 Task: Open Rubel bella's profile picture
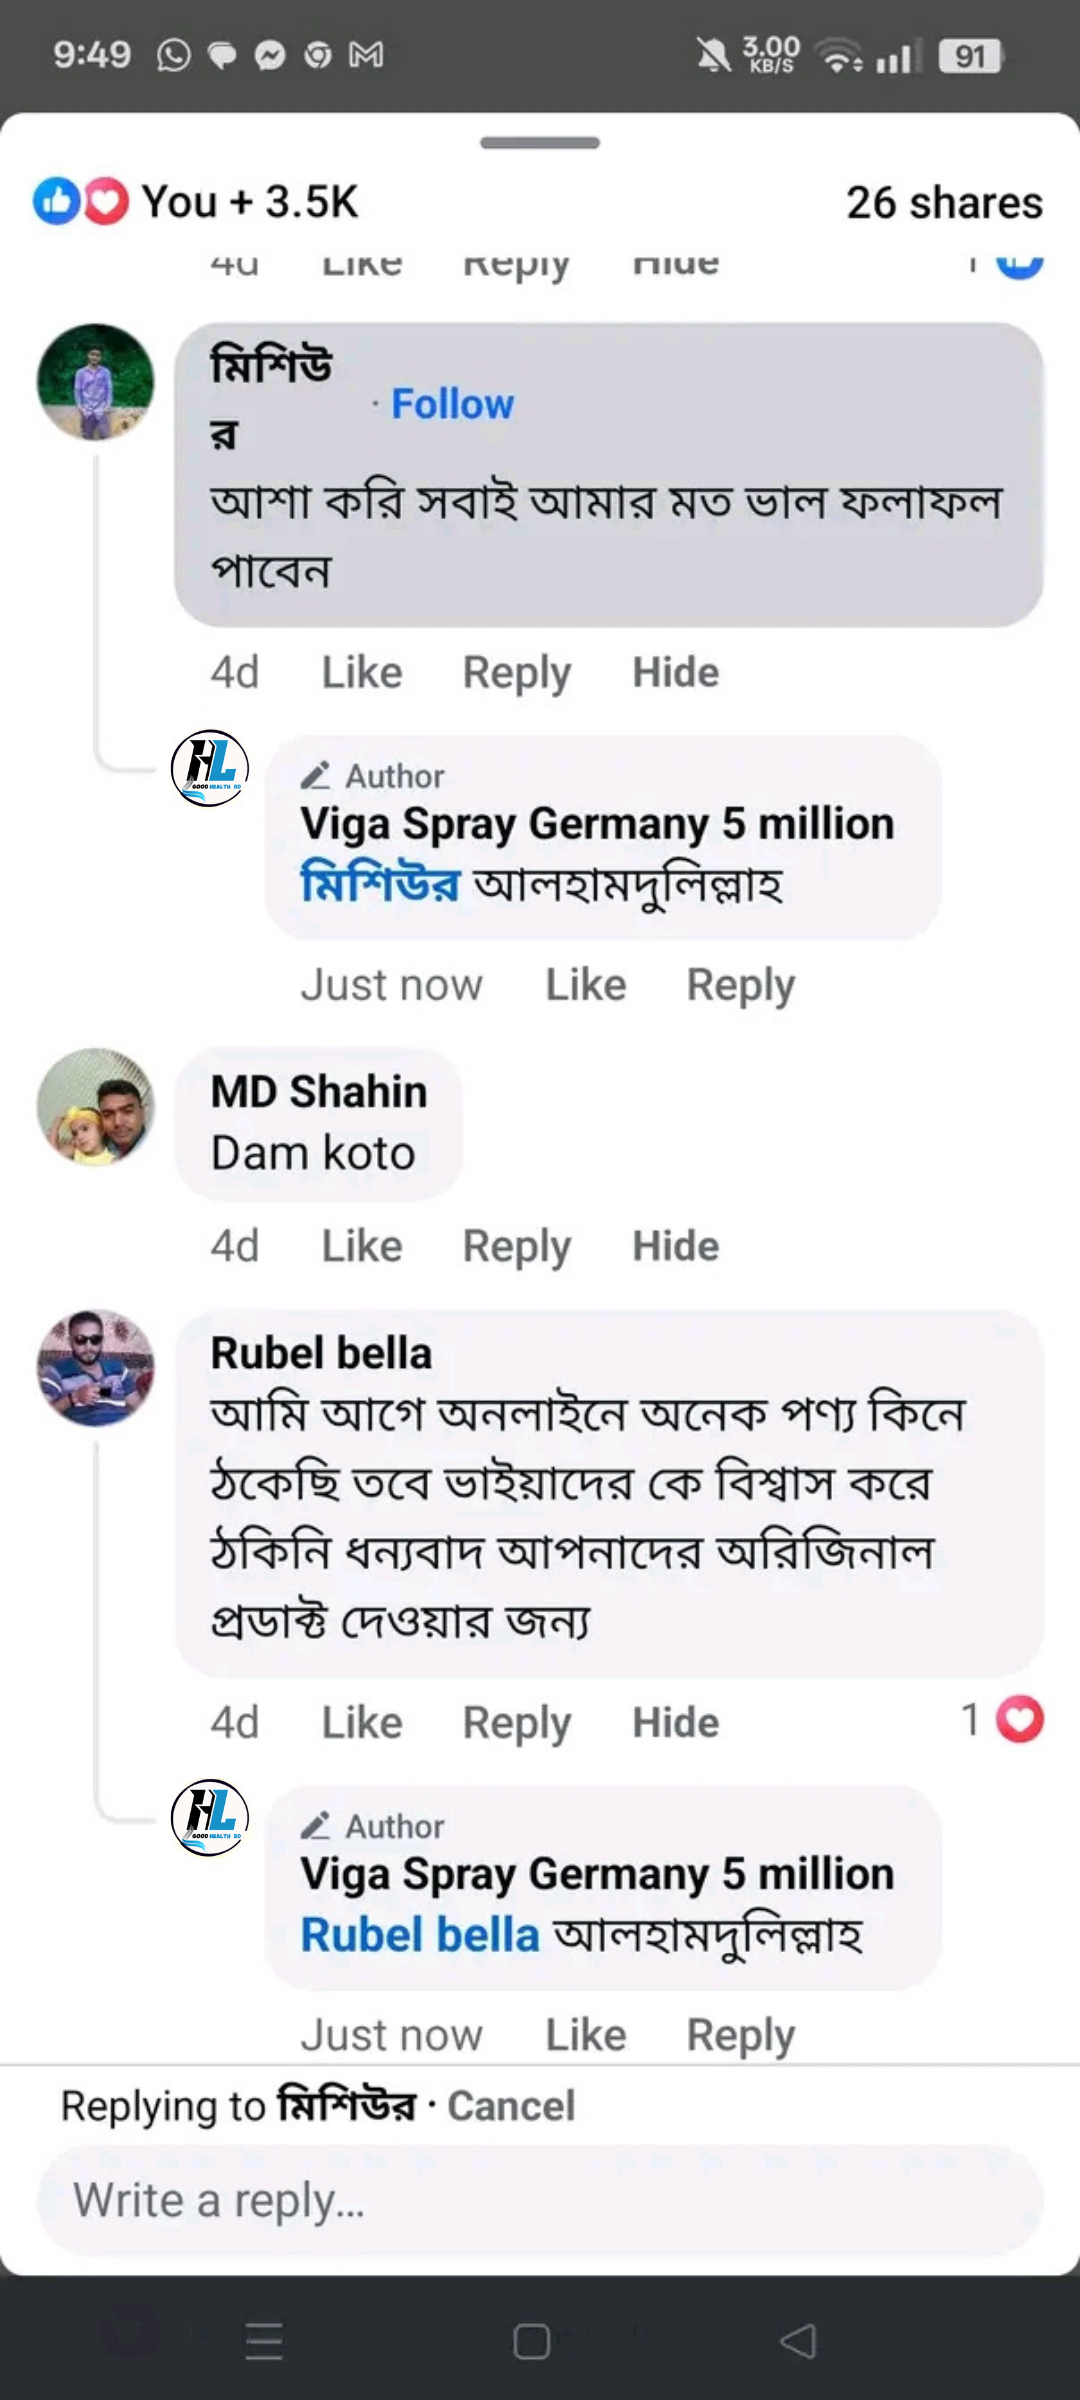coord(96,1367)
